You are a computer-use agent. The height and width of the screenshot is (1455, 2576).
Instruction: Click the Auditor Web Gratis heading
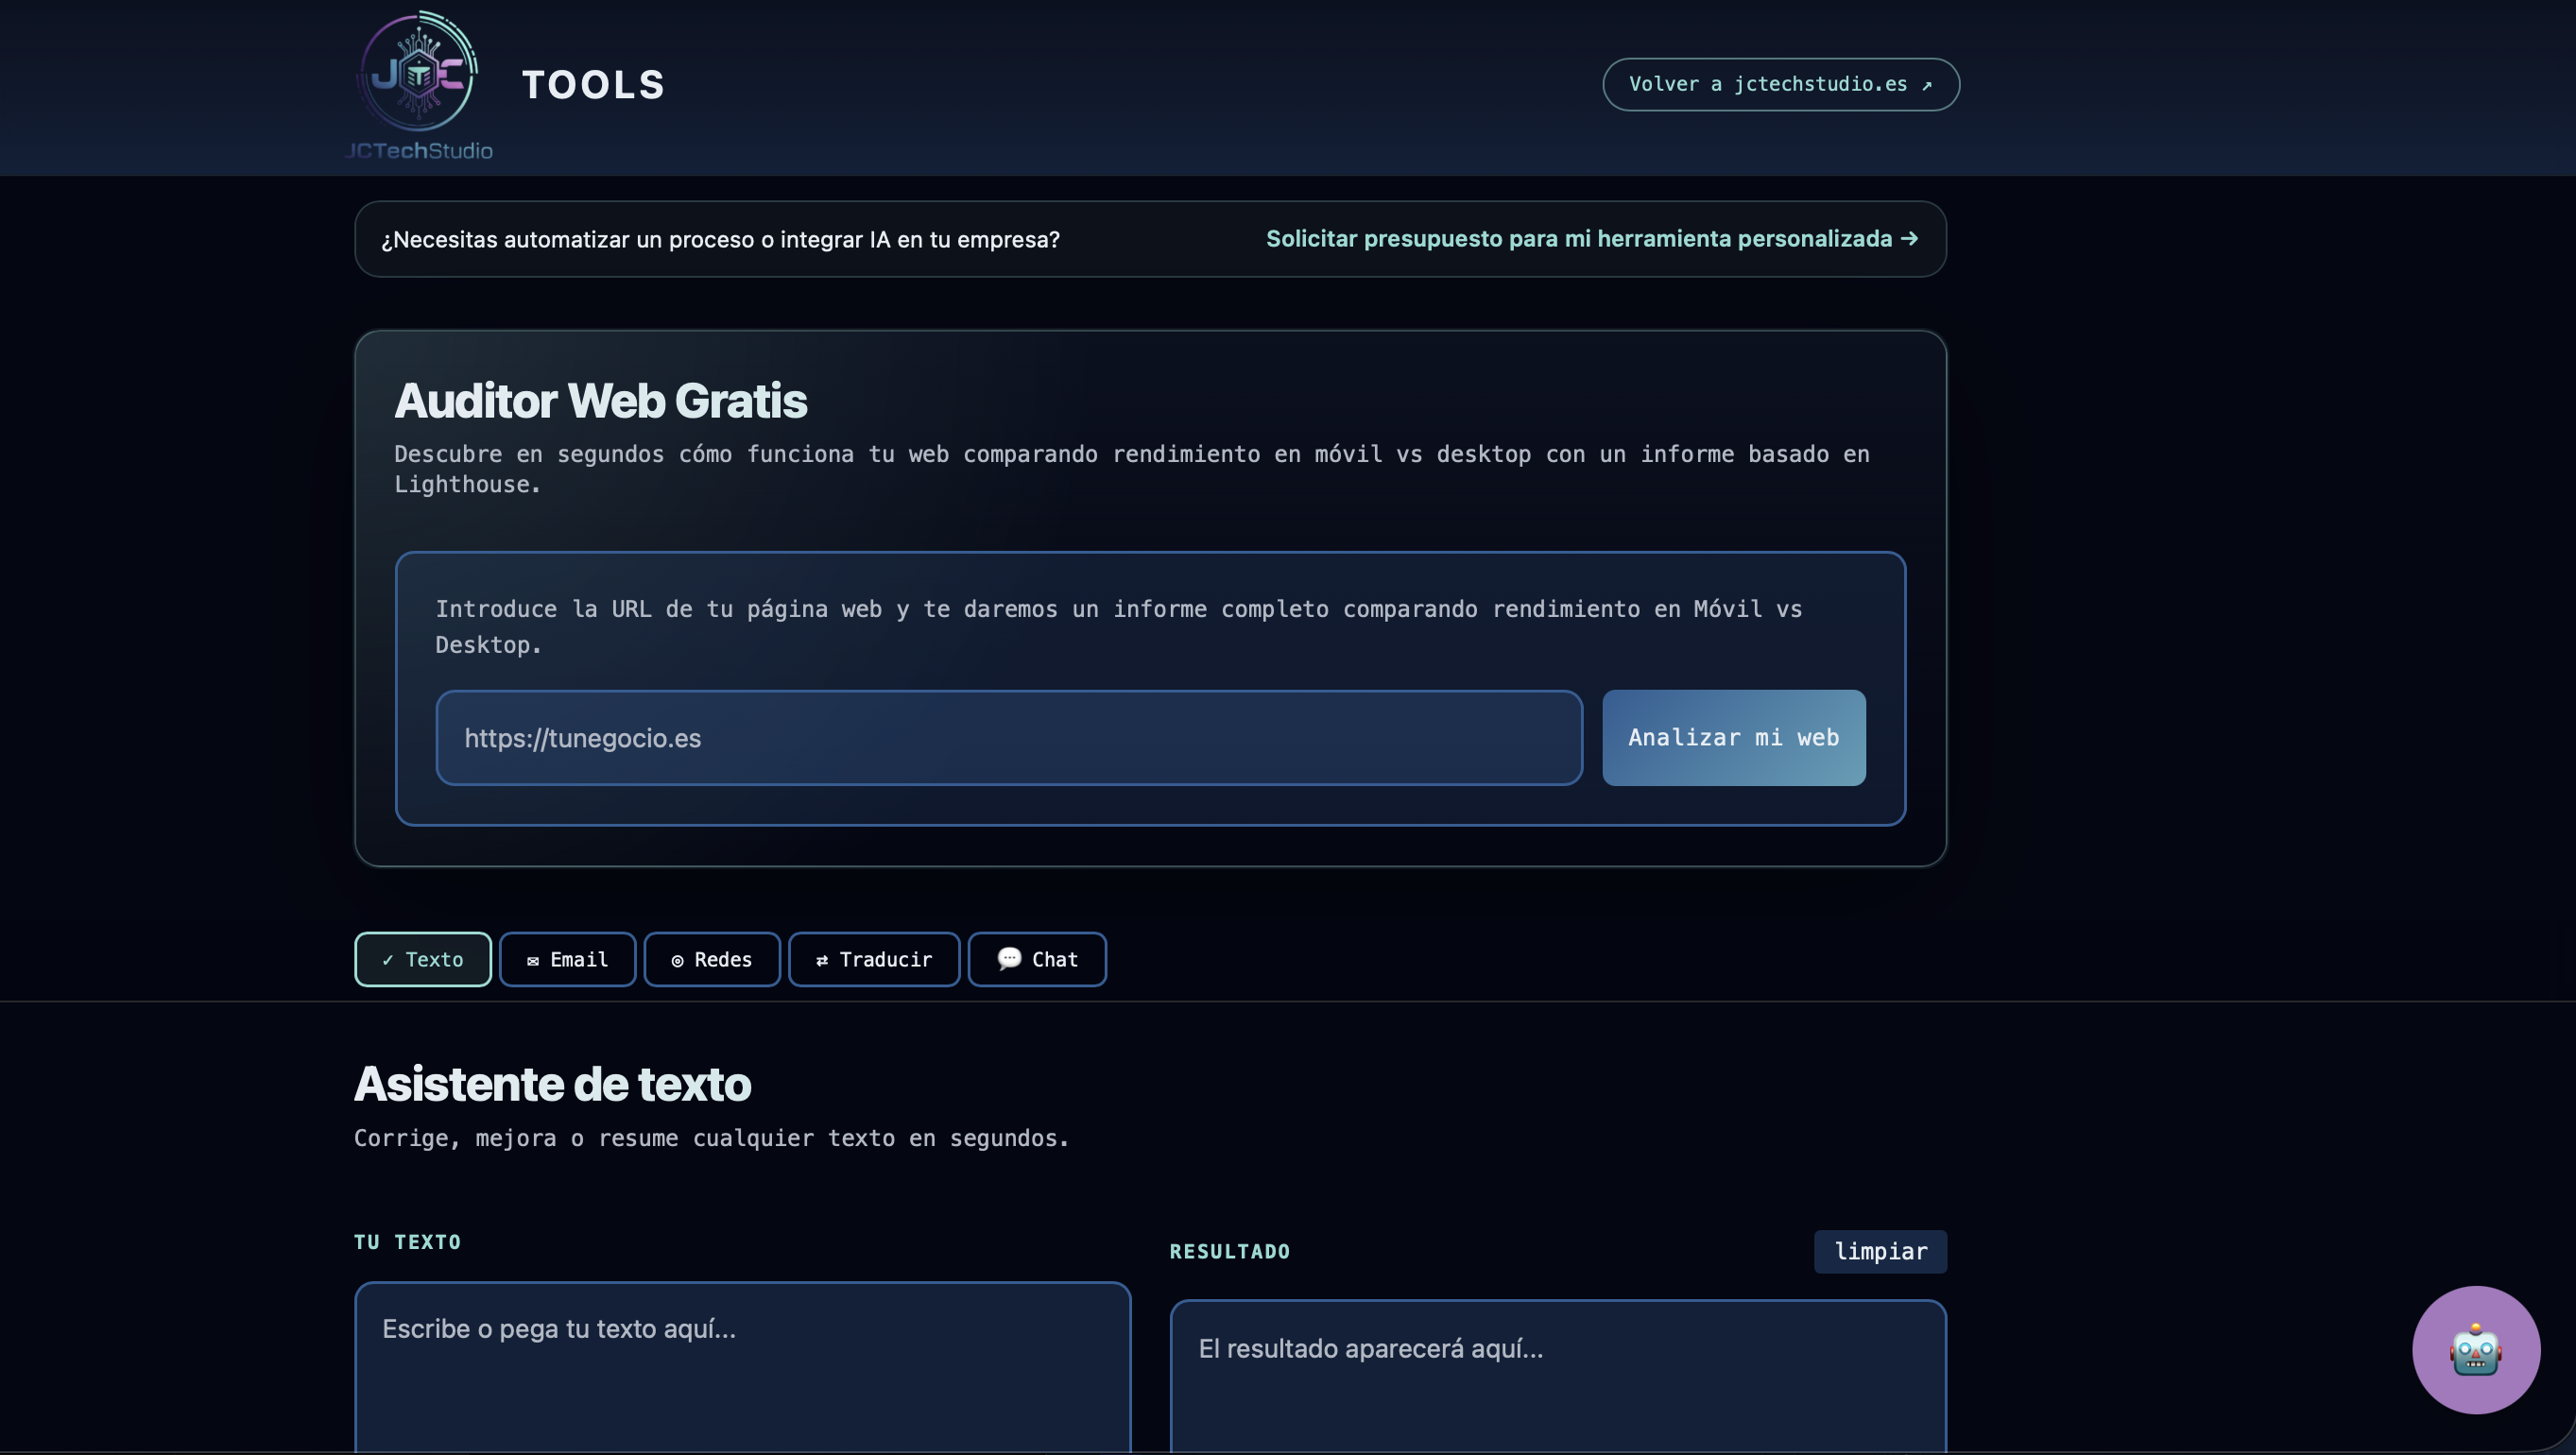click(600, 401)
